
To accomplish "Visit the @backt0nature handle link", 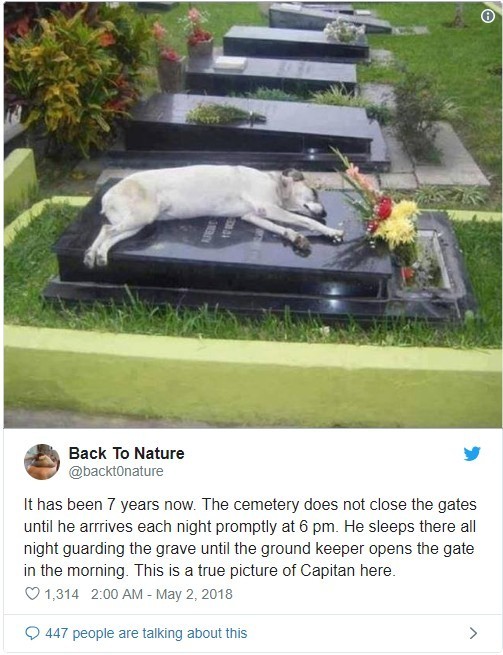I will coord(116,471).
